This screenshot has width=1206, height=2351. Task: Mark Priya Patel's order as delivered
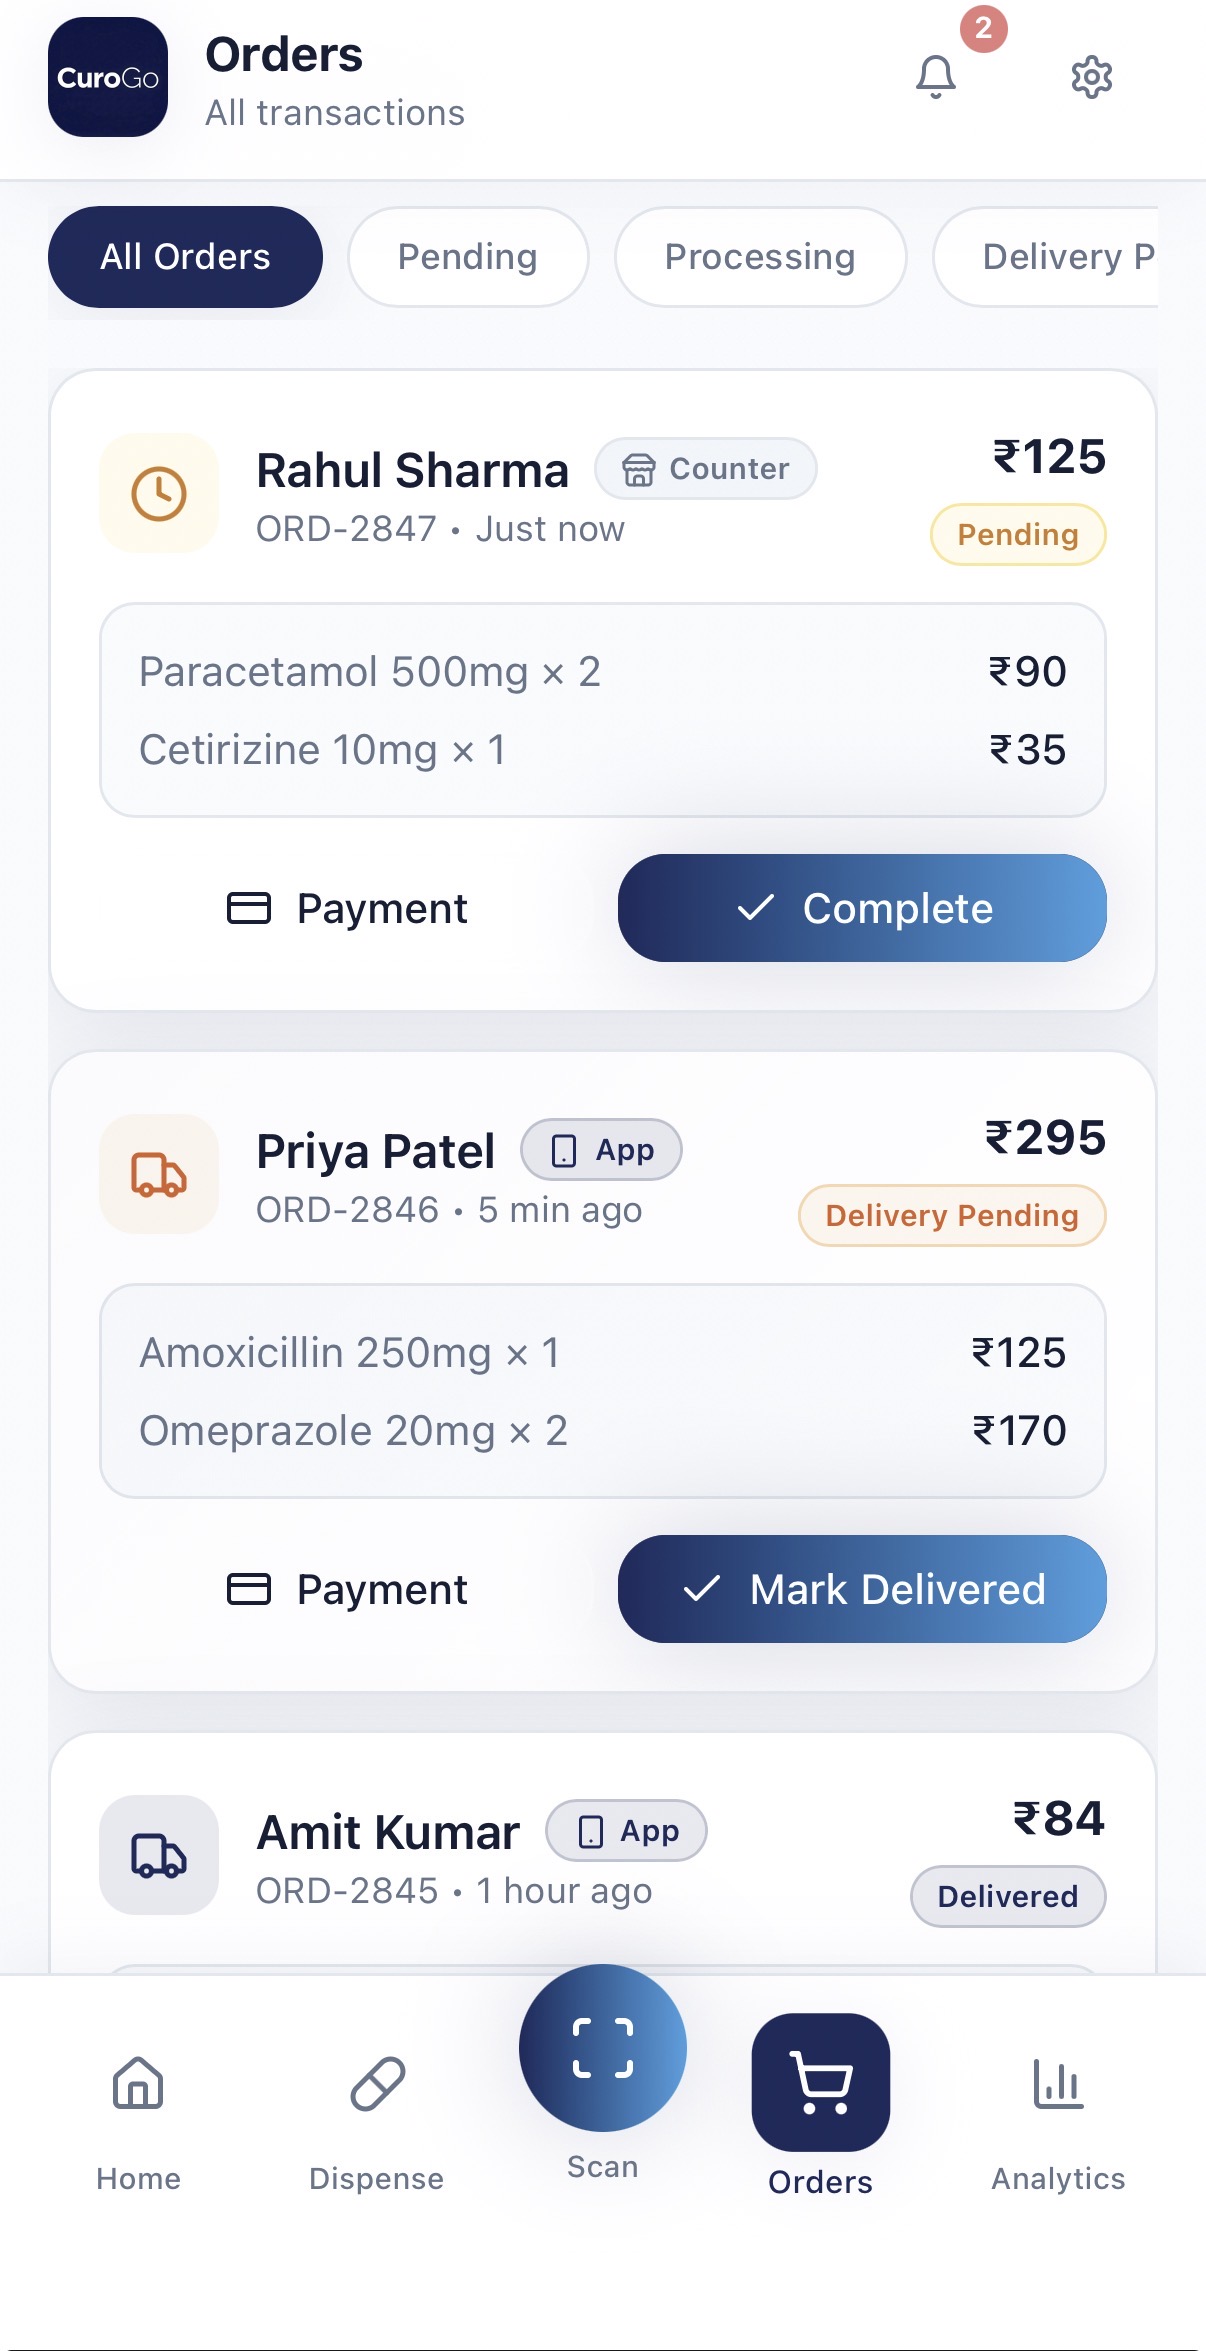pos(861,1589)
